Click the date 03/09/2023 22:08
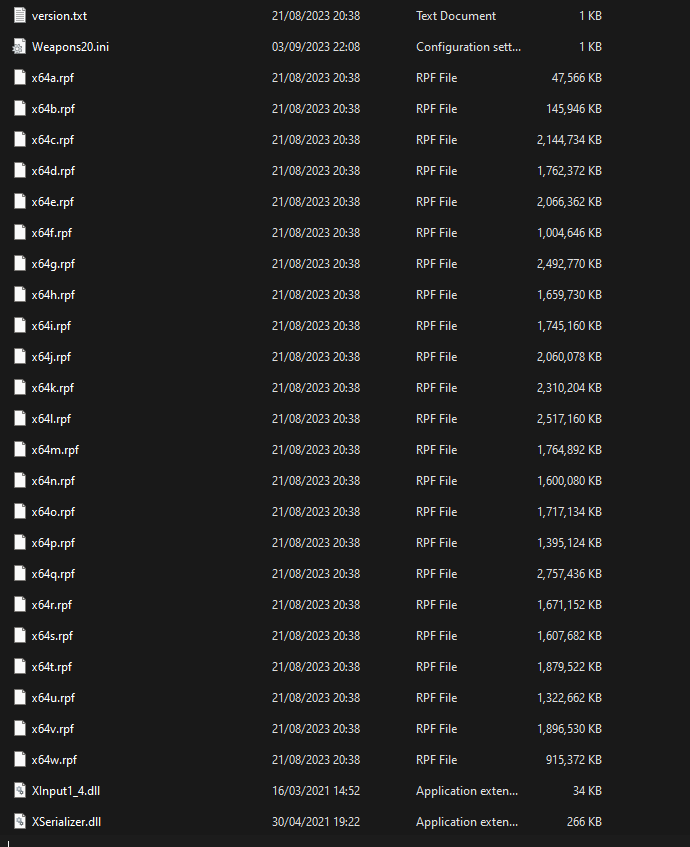The width and height of the screenshot is (690, 847). pos(316,47)
